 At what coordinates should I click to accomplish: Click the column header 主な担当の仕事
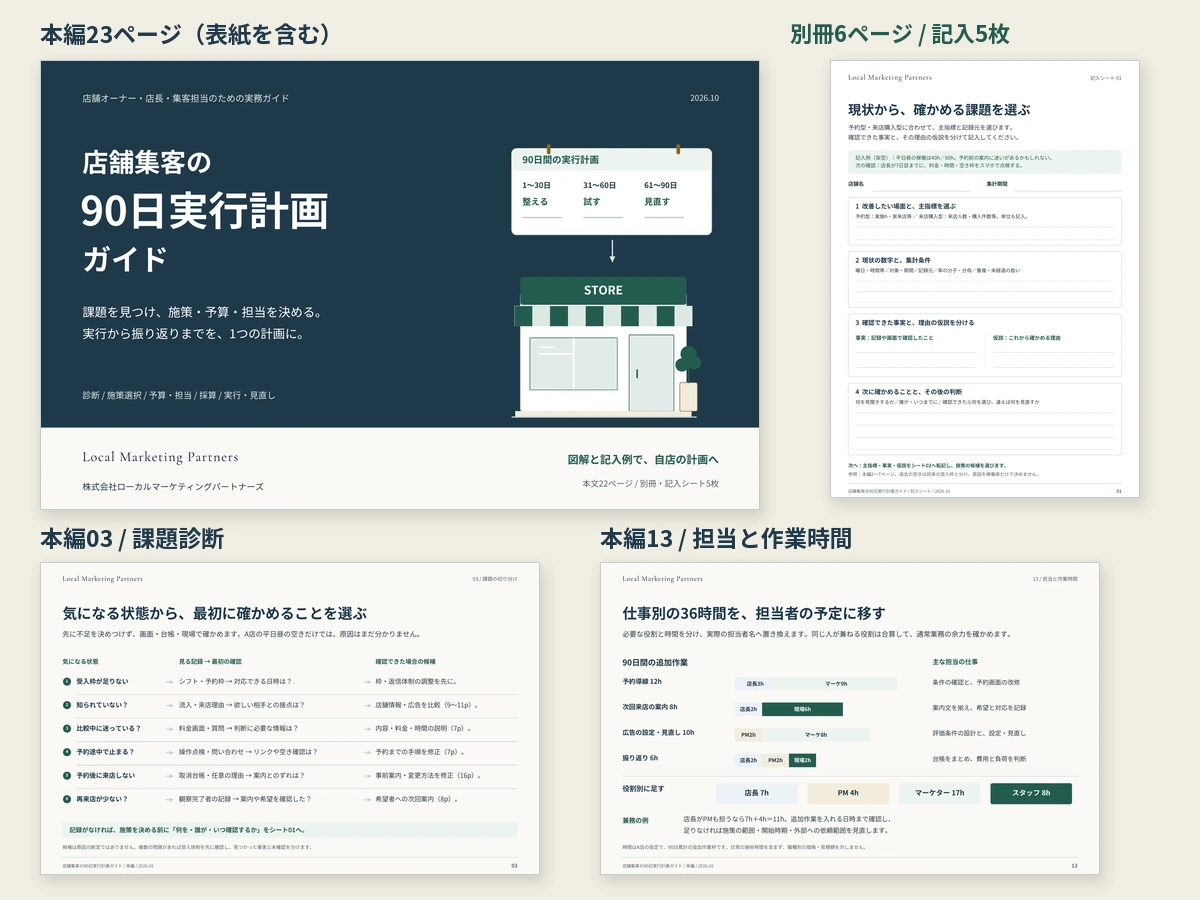[x=956, y=662]
